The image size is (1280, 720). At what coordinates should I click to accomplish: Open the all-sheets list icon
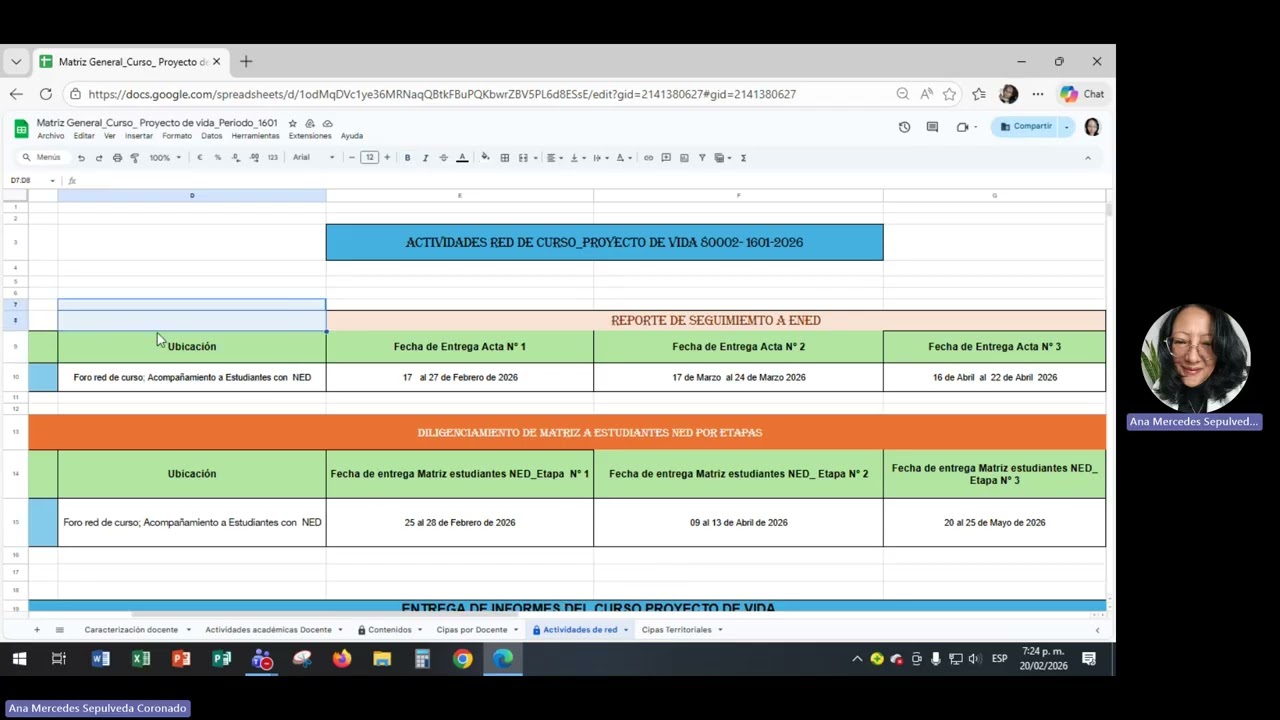click(59, 630)
